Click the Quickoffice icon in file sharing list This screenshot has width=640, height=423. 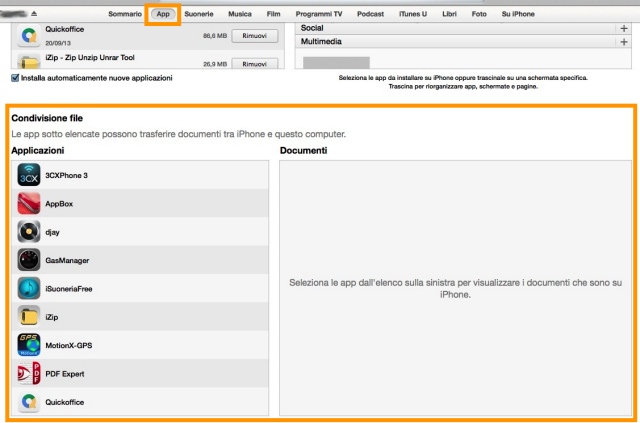(x=29, y=402)
